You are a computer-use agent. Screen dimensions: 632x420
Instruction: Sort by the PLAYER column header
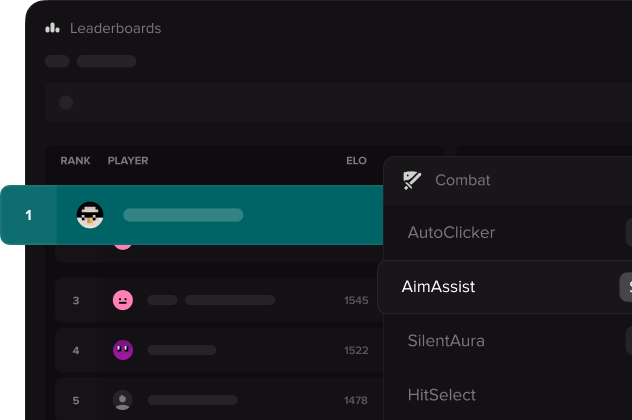click(x=128, y=161)
